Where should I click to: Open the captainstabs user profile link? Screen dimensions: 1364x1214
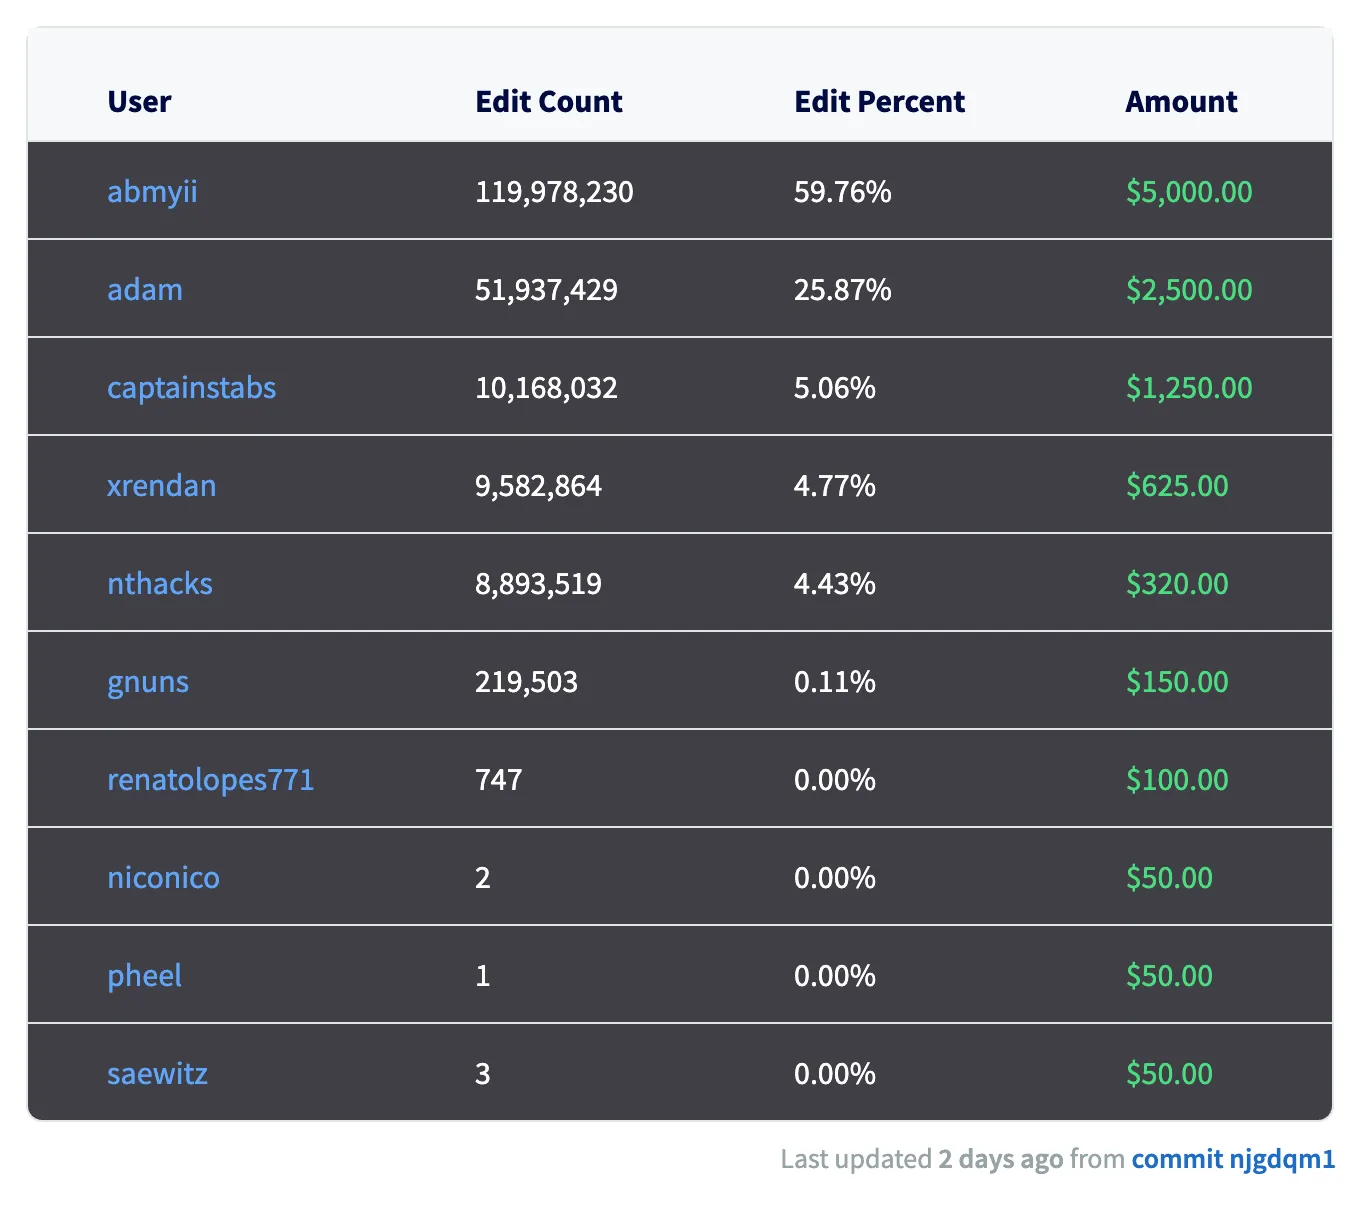192,387
